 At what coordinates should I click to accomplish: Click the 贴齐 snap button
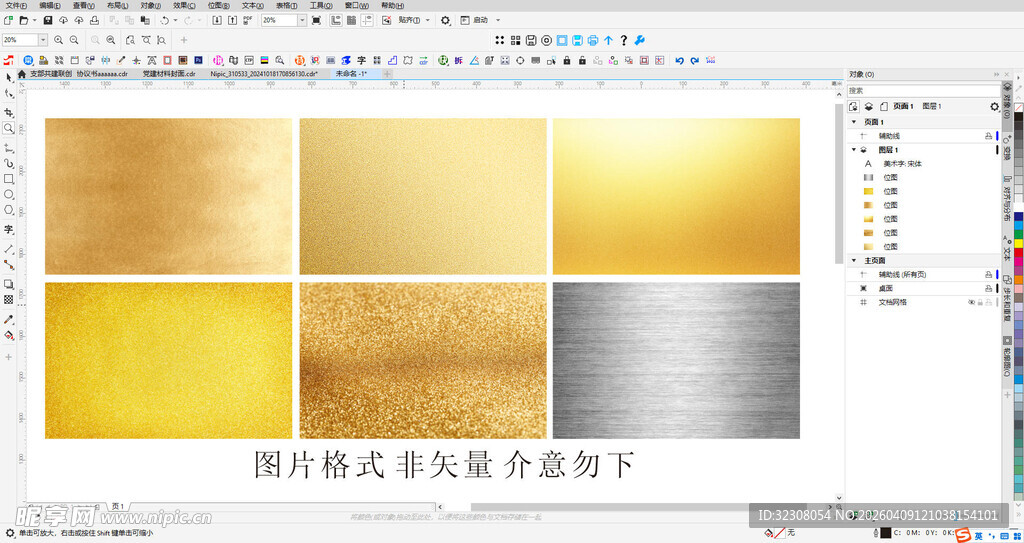click(x=412, y=20)
